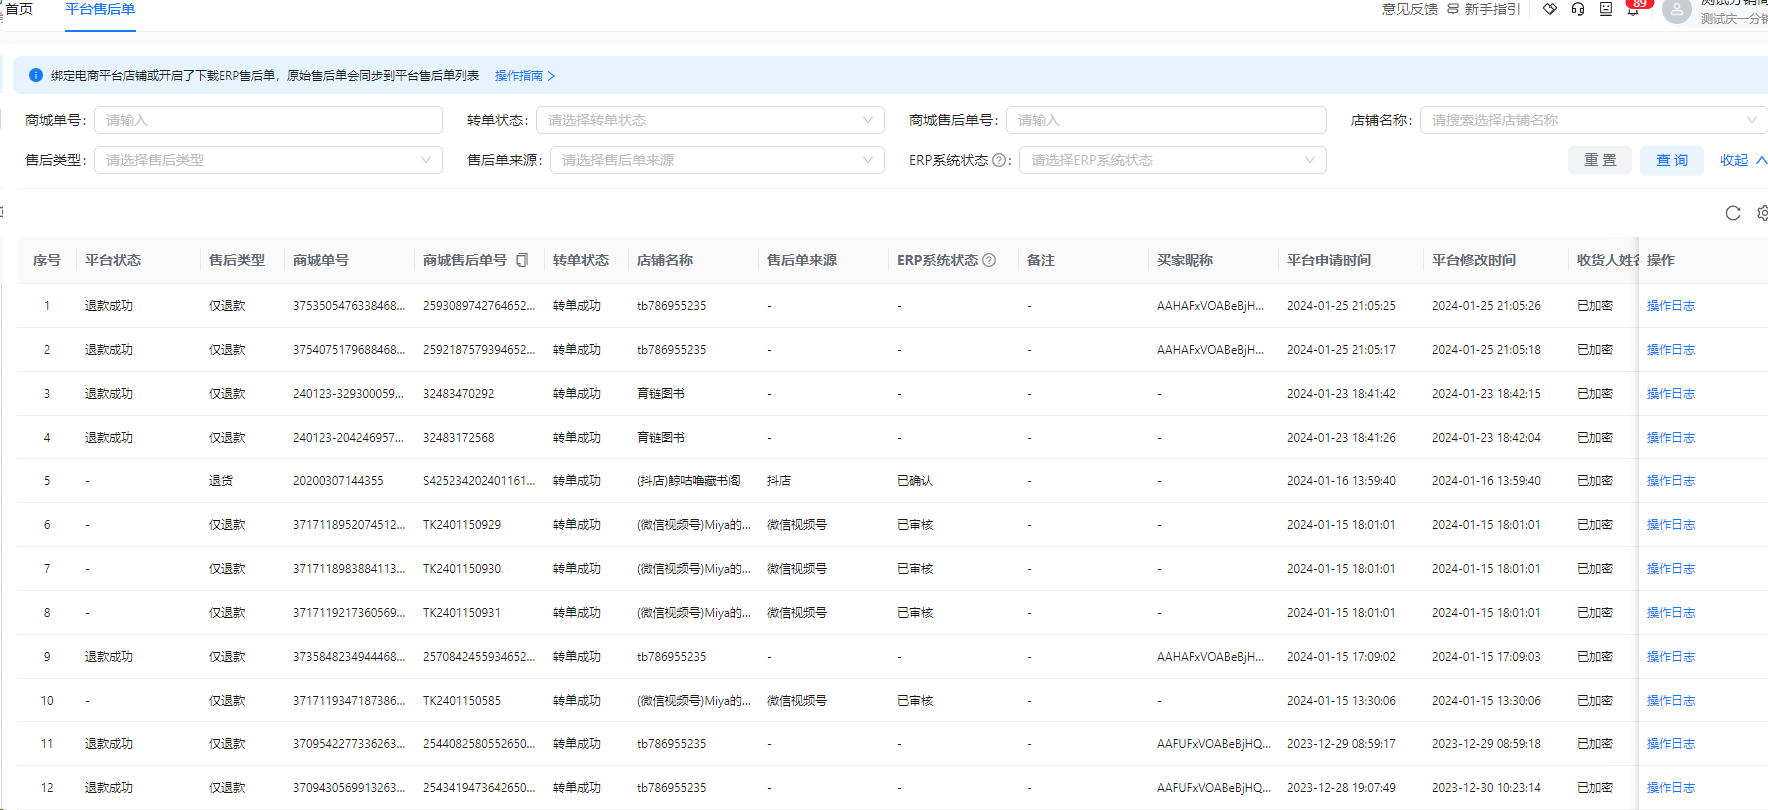The height and width of the screenshot is (810, 1768).
Task: Click copy icon next to 商城售后单号 header
Action: tap(522, 260)
